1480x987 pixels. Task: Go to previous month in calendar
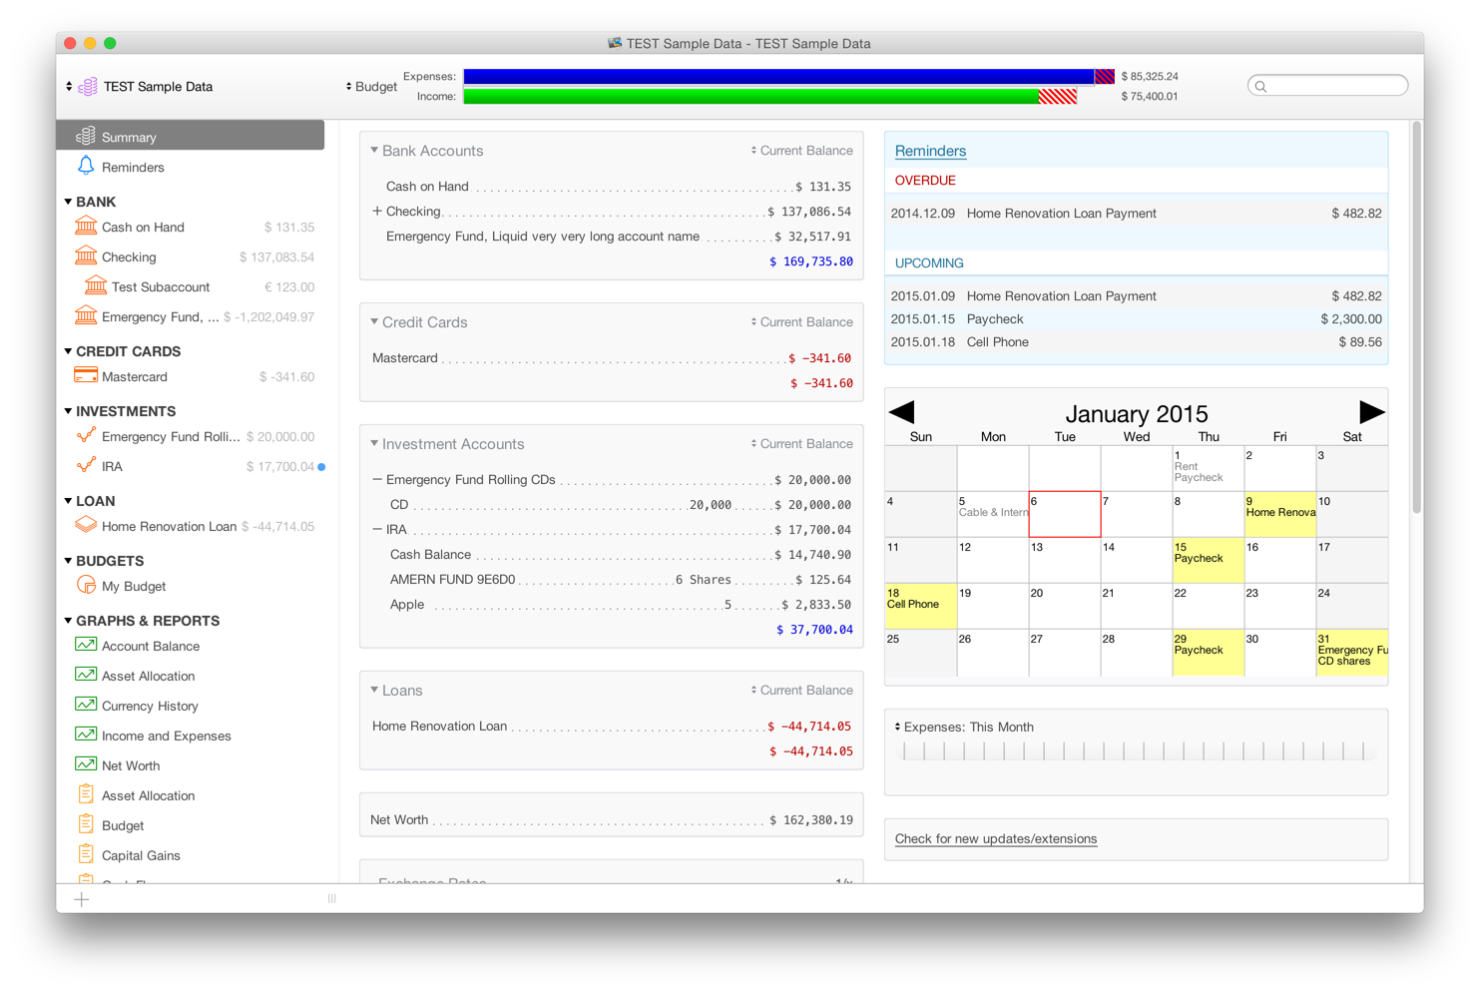click(x=901, y=412)
